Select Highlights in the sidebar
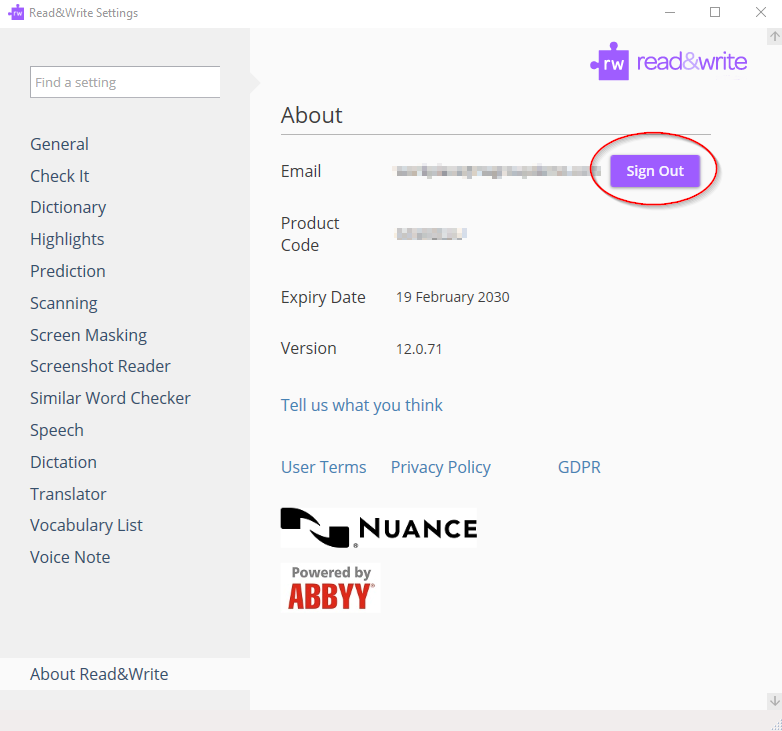 (67, 239)
